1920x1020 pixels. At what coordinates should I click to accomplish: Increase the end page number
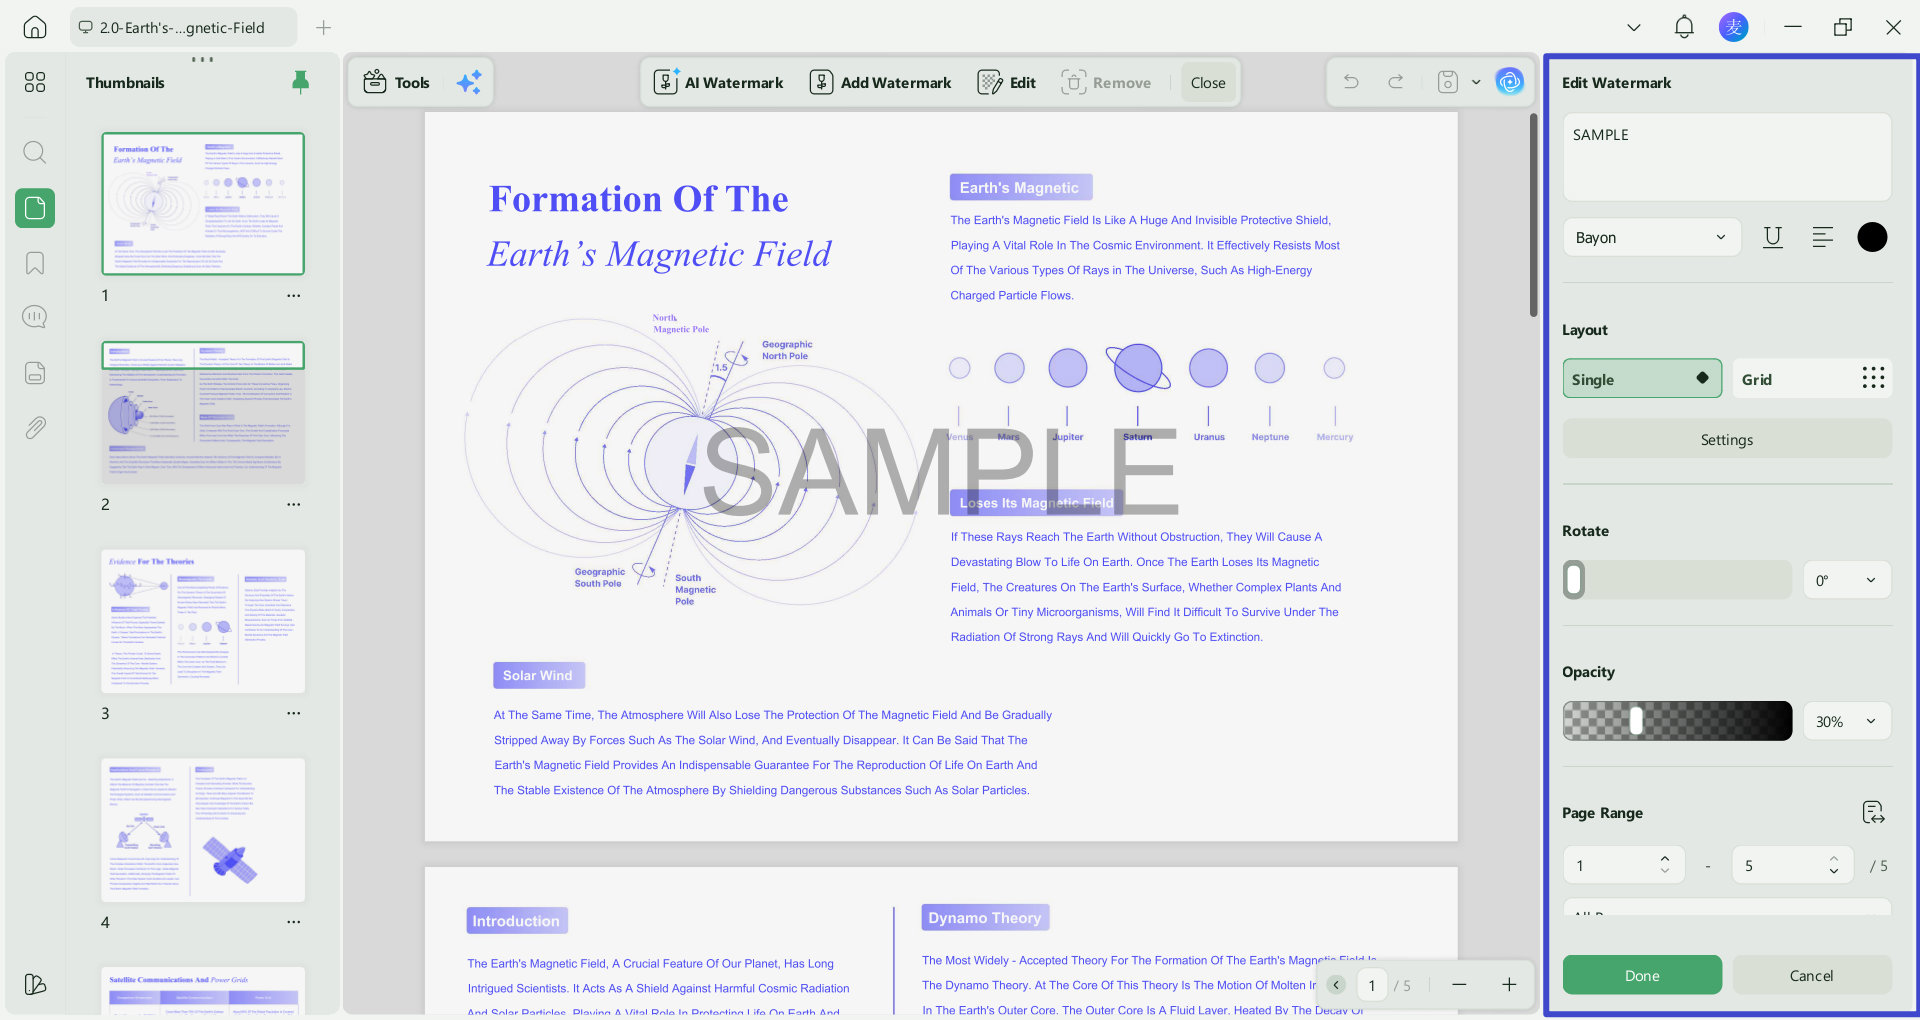click(1834, 859)
